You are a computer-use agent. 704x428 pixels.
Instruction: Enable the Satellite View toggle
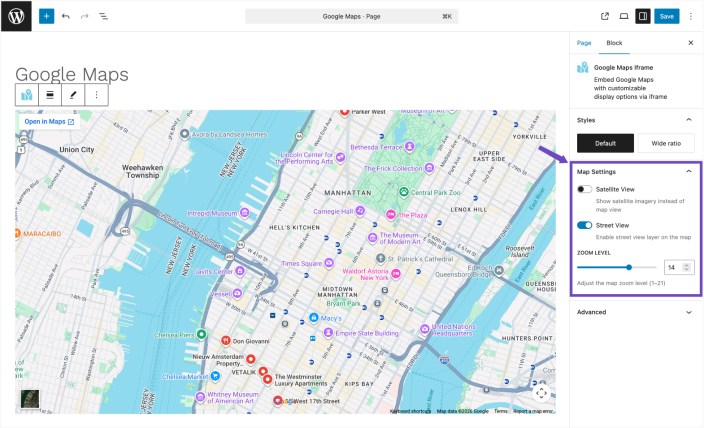pos(585,189)
